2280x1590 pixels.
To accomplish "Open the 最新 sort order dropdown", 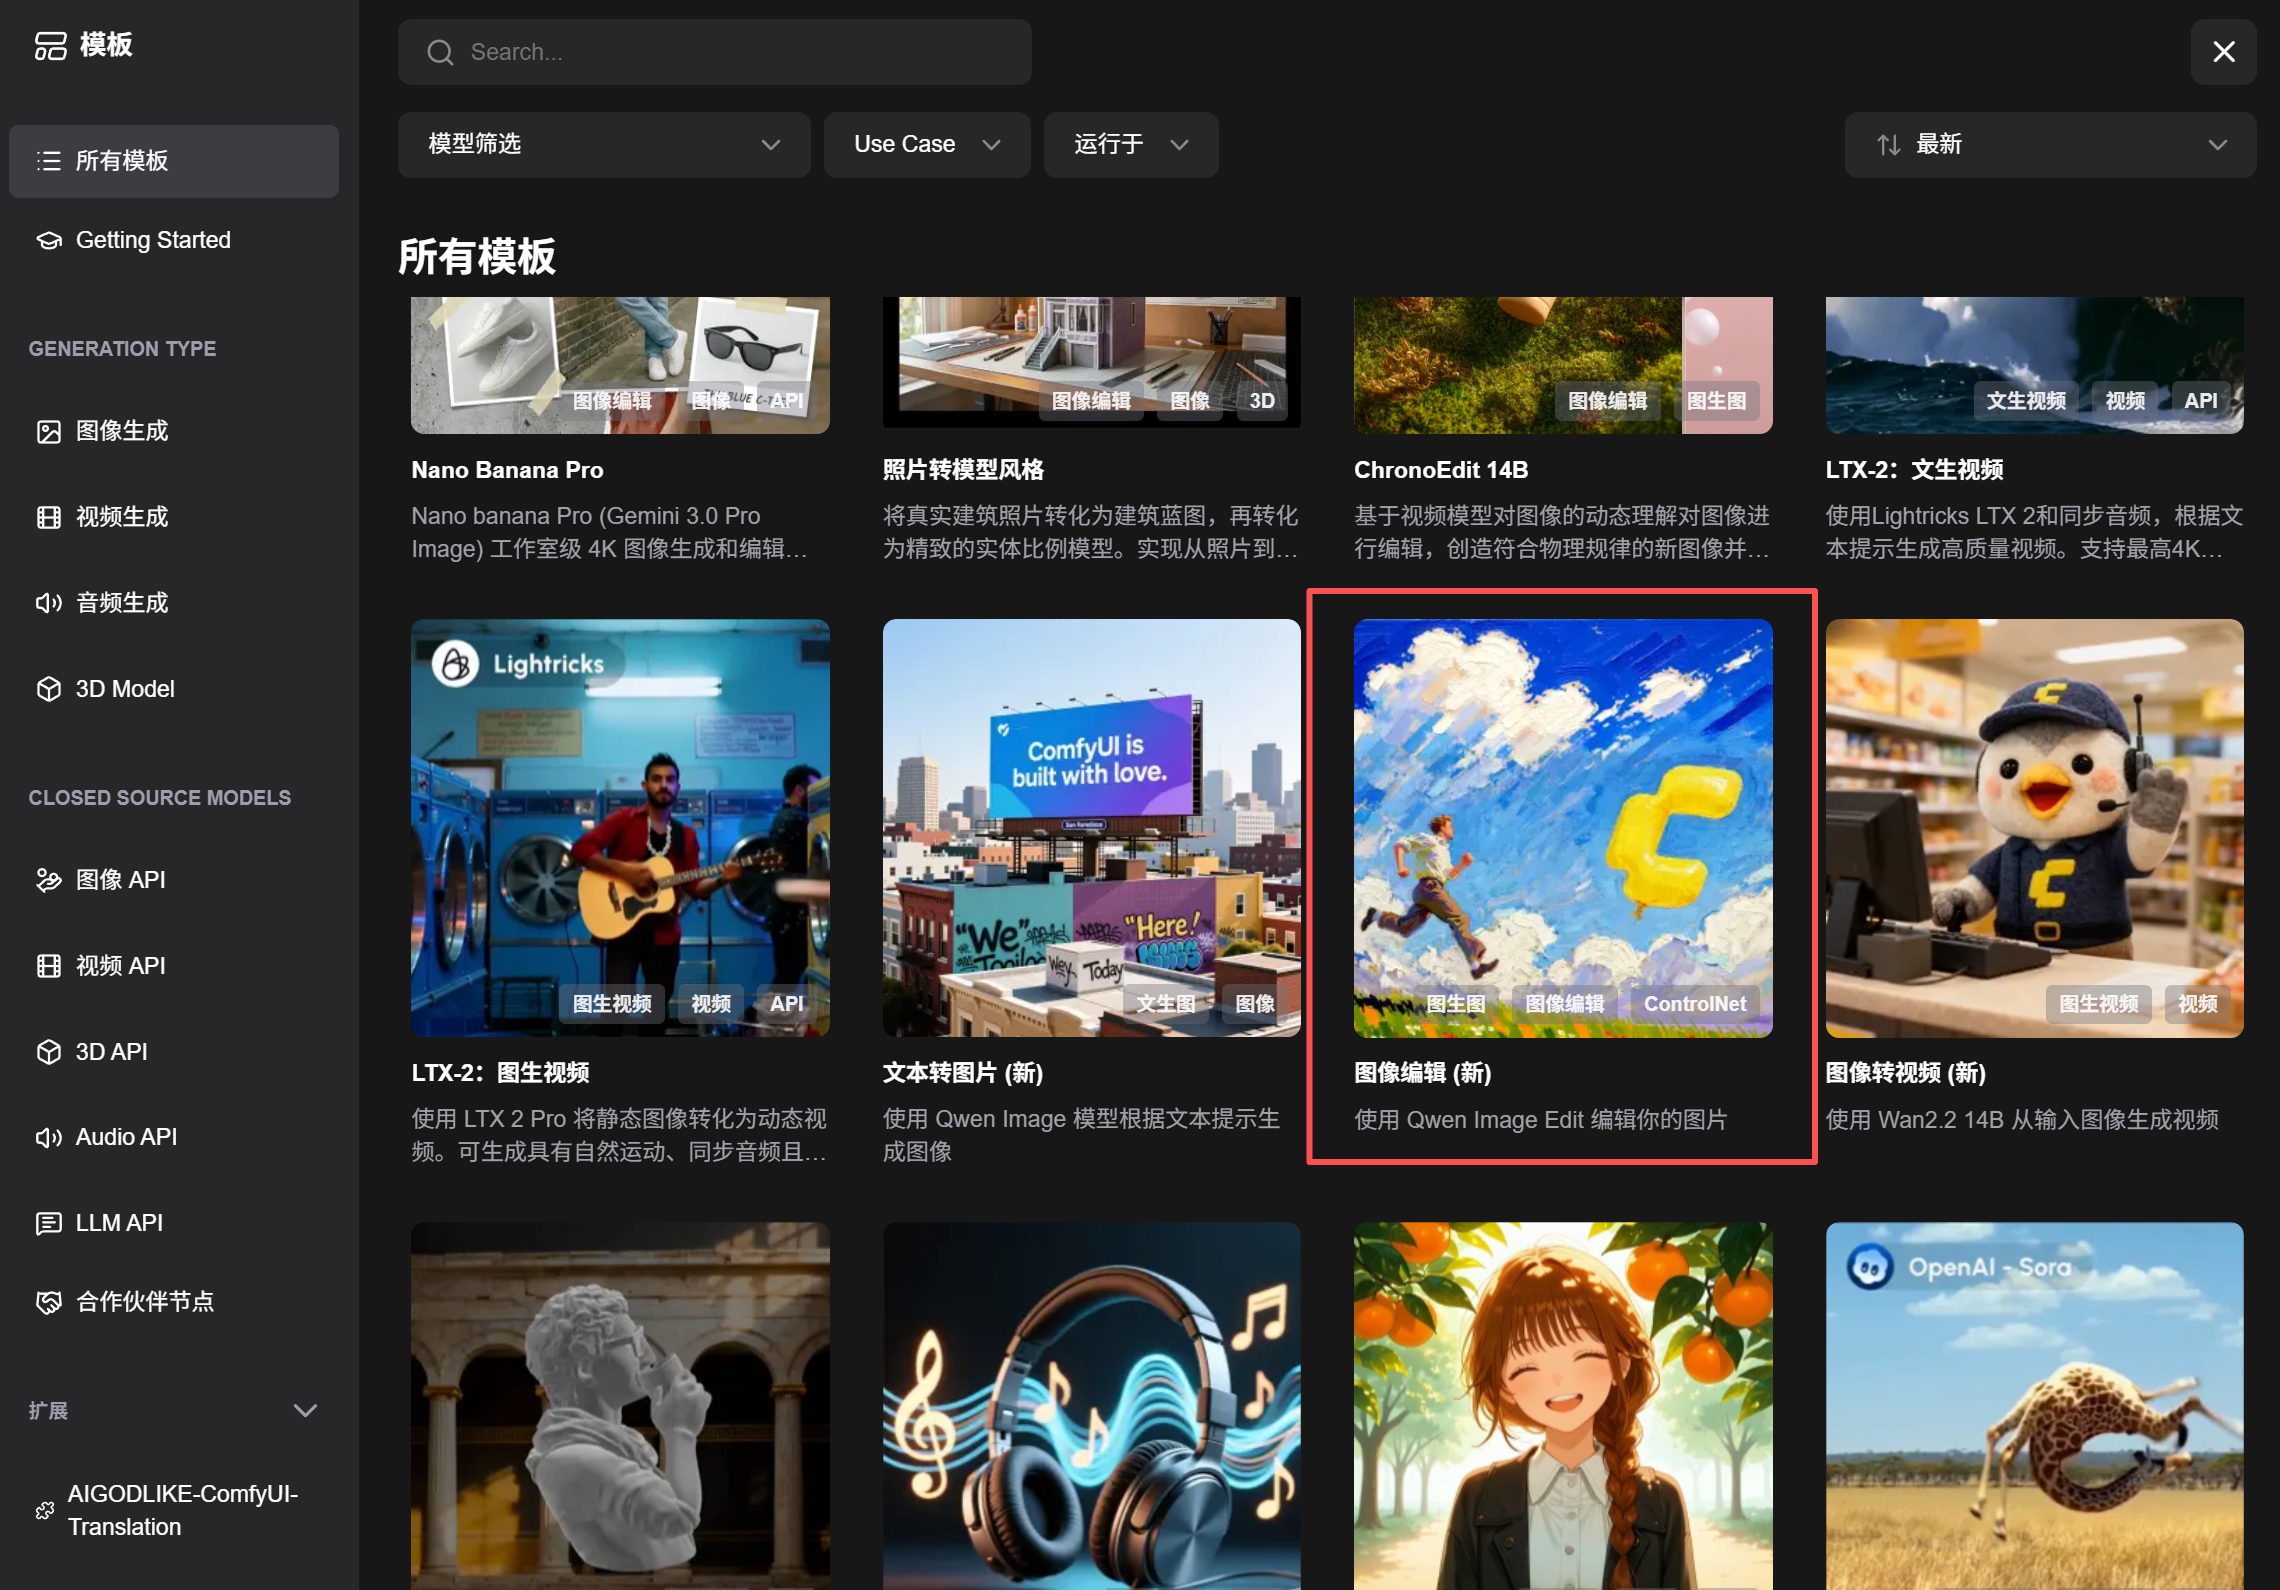I will (x=2049, y=144).
